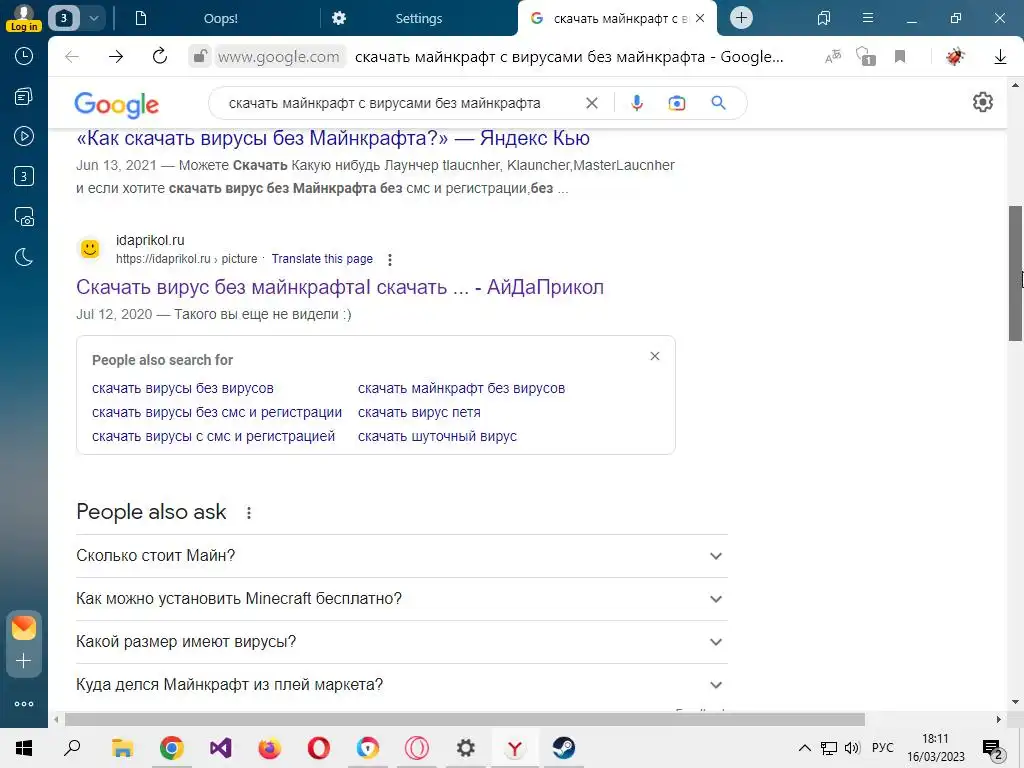
Task: Open Firefox from the taskbar
Action: tap(270, 748)
